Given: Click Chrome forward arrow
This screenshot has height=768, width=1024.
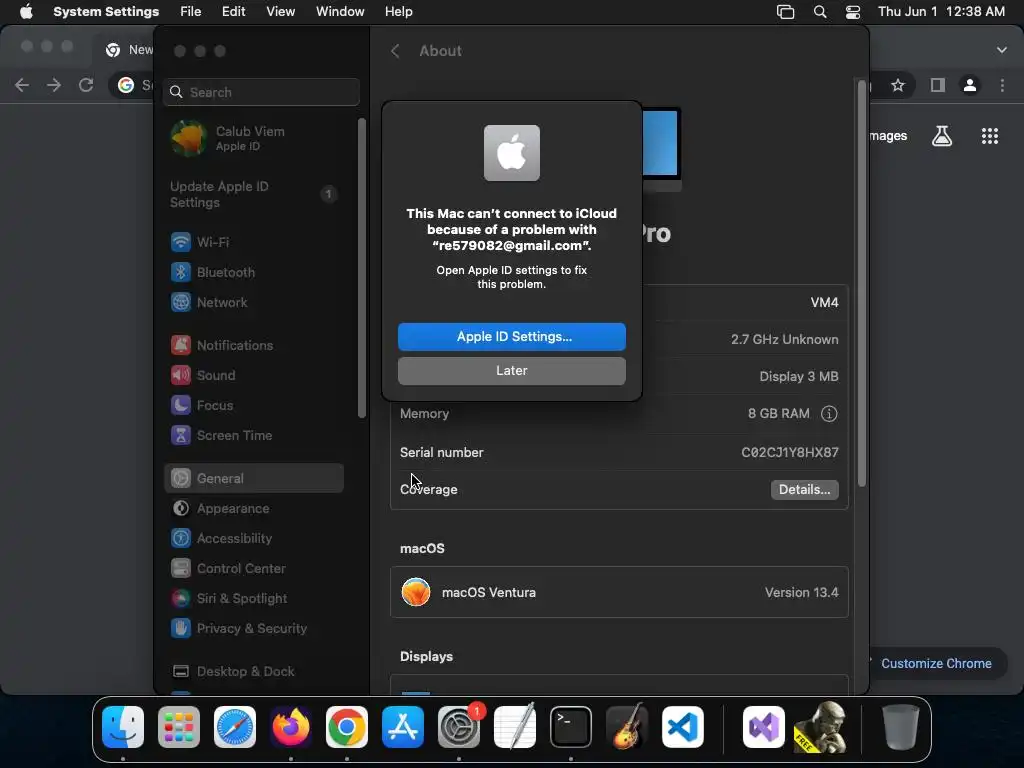Looking at the screenshot, I should pyautogui.click(x=54, y=85).
